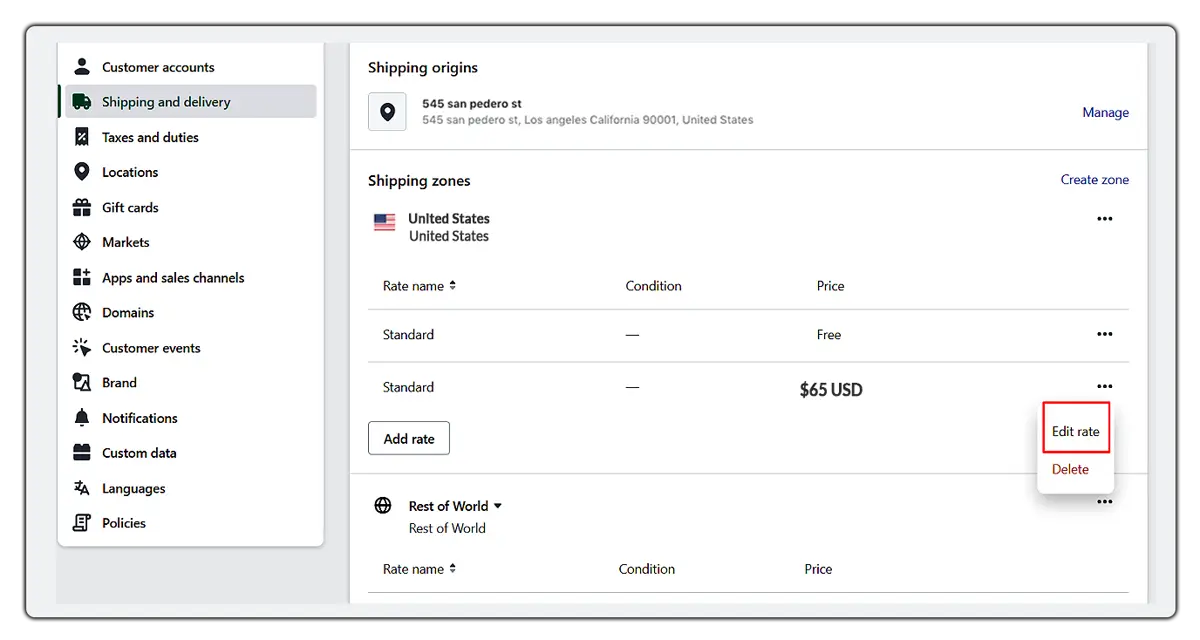Click the Notifications bell icon
Screen dimensions: 1200x640
coord(82,417)
